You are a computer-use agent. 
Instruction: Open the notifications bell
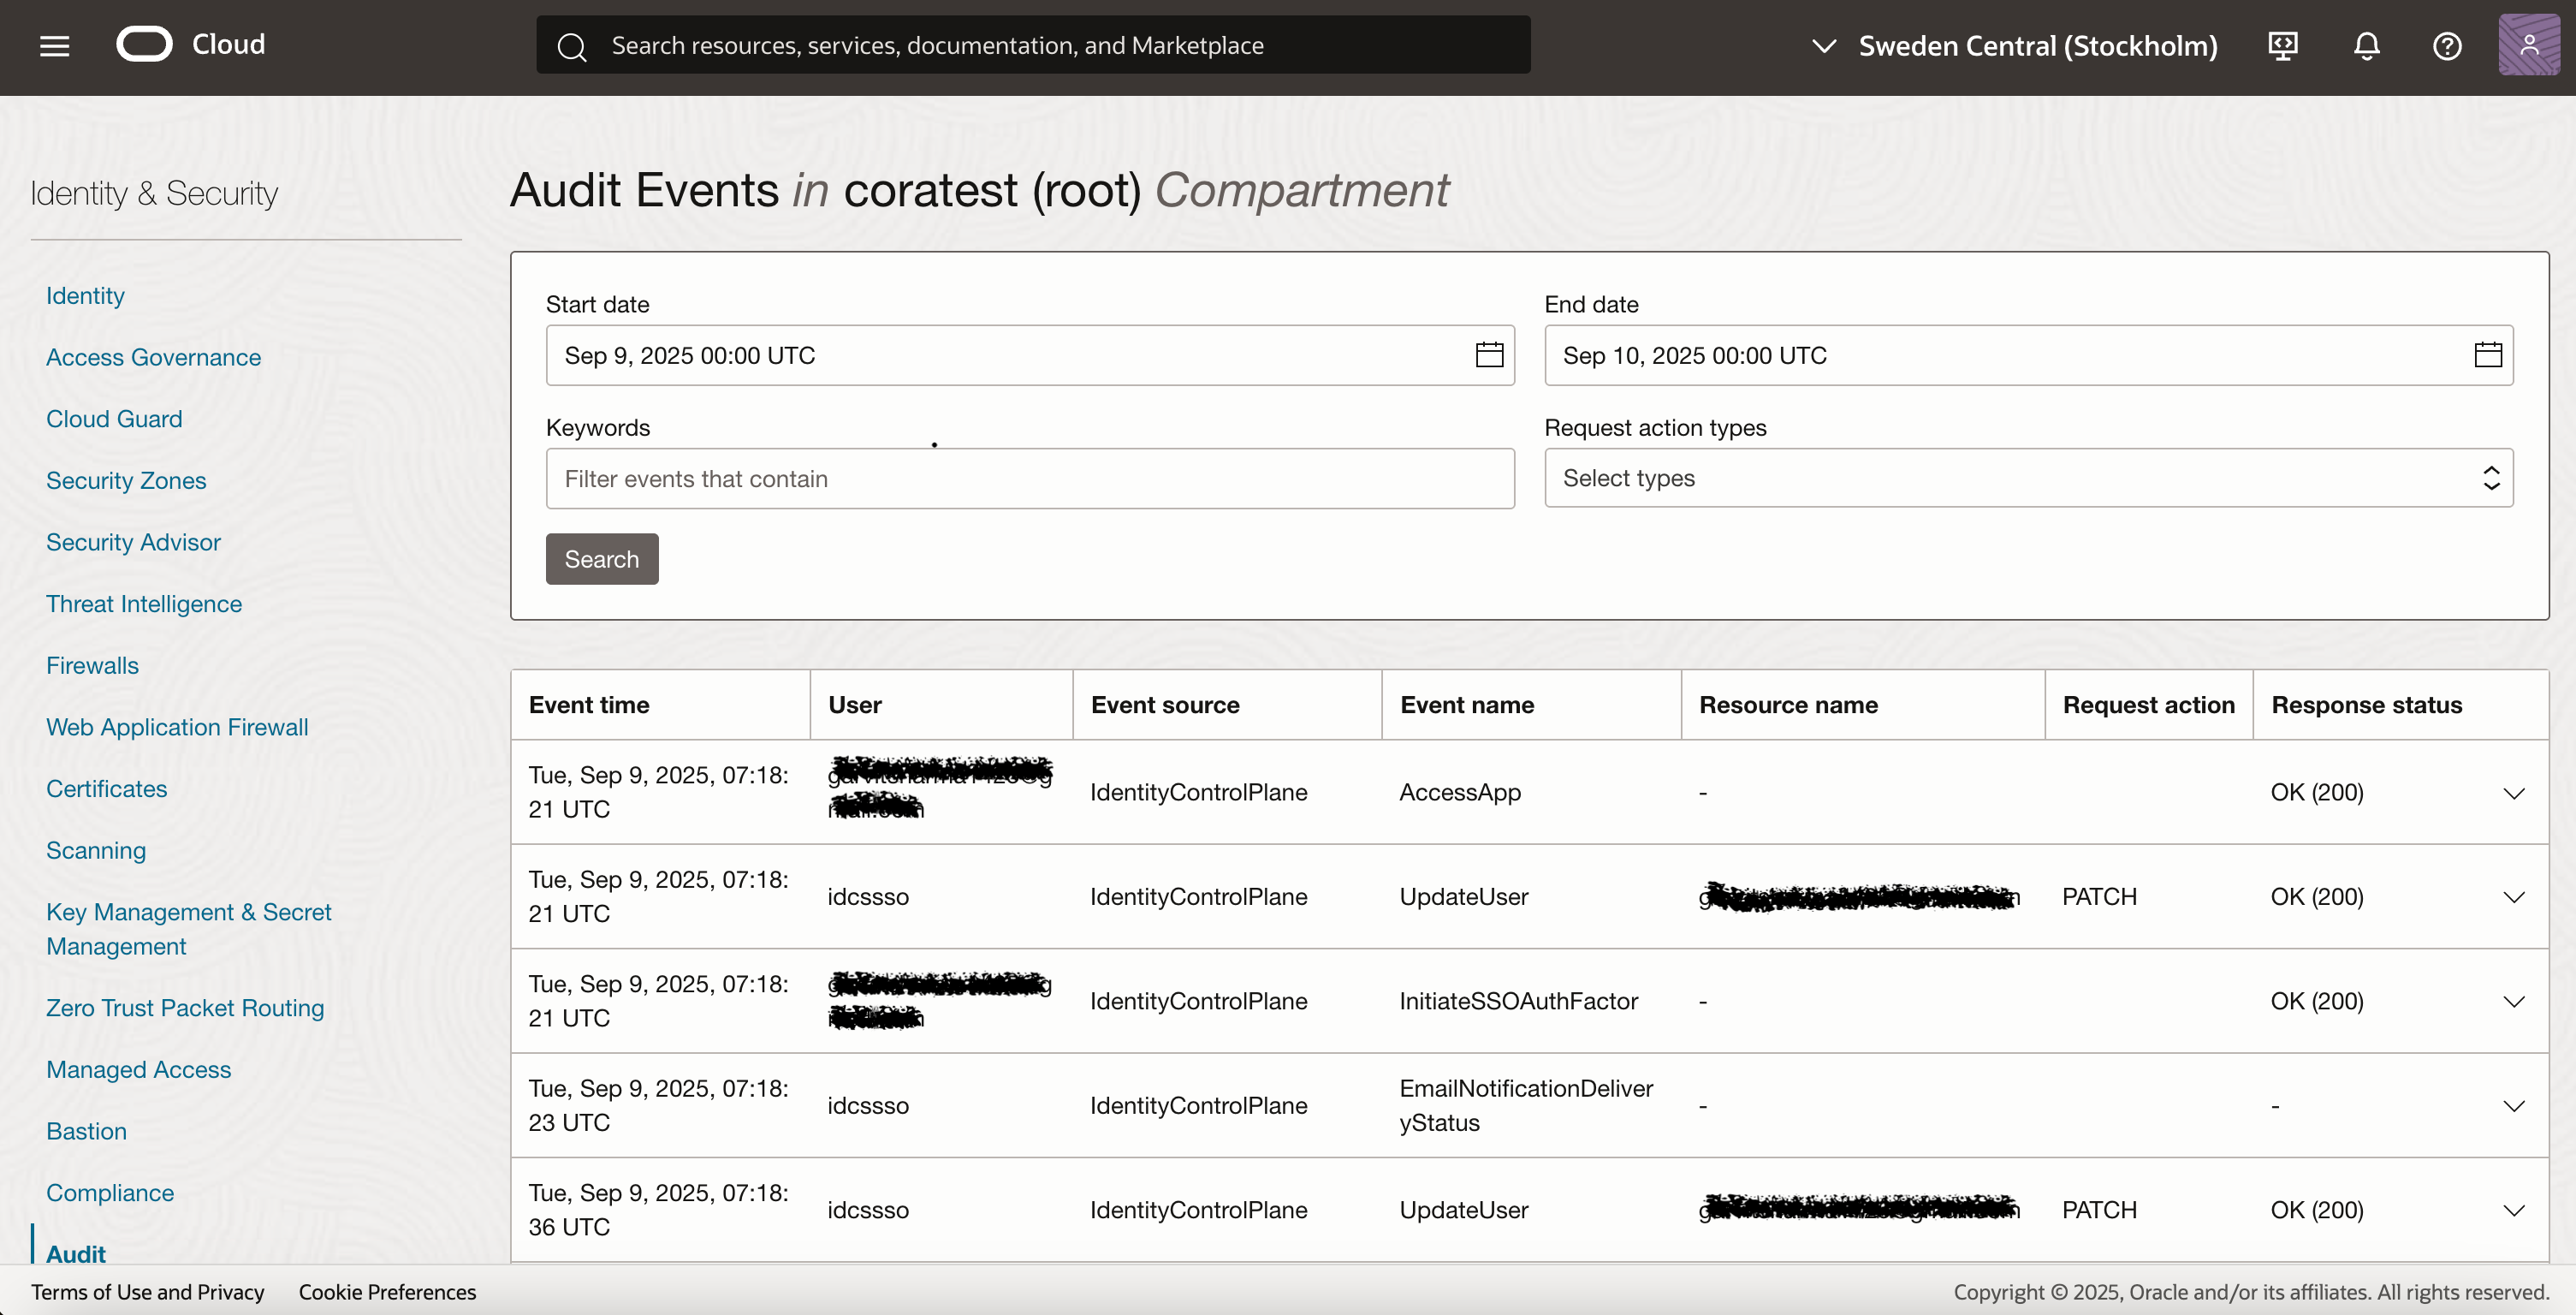[2366, 46]
